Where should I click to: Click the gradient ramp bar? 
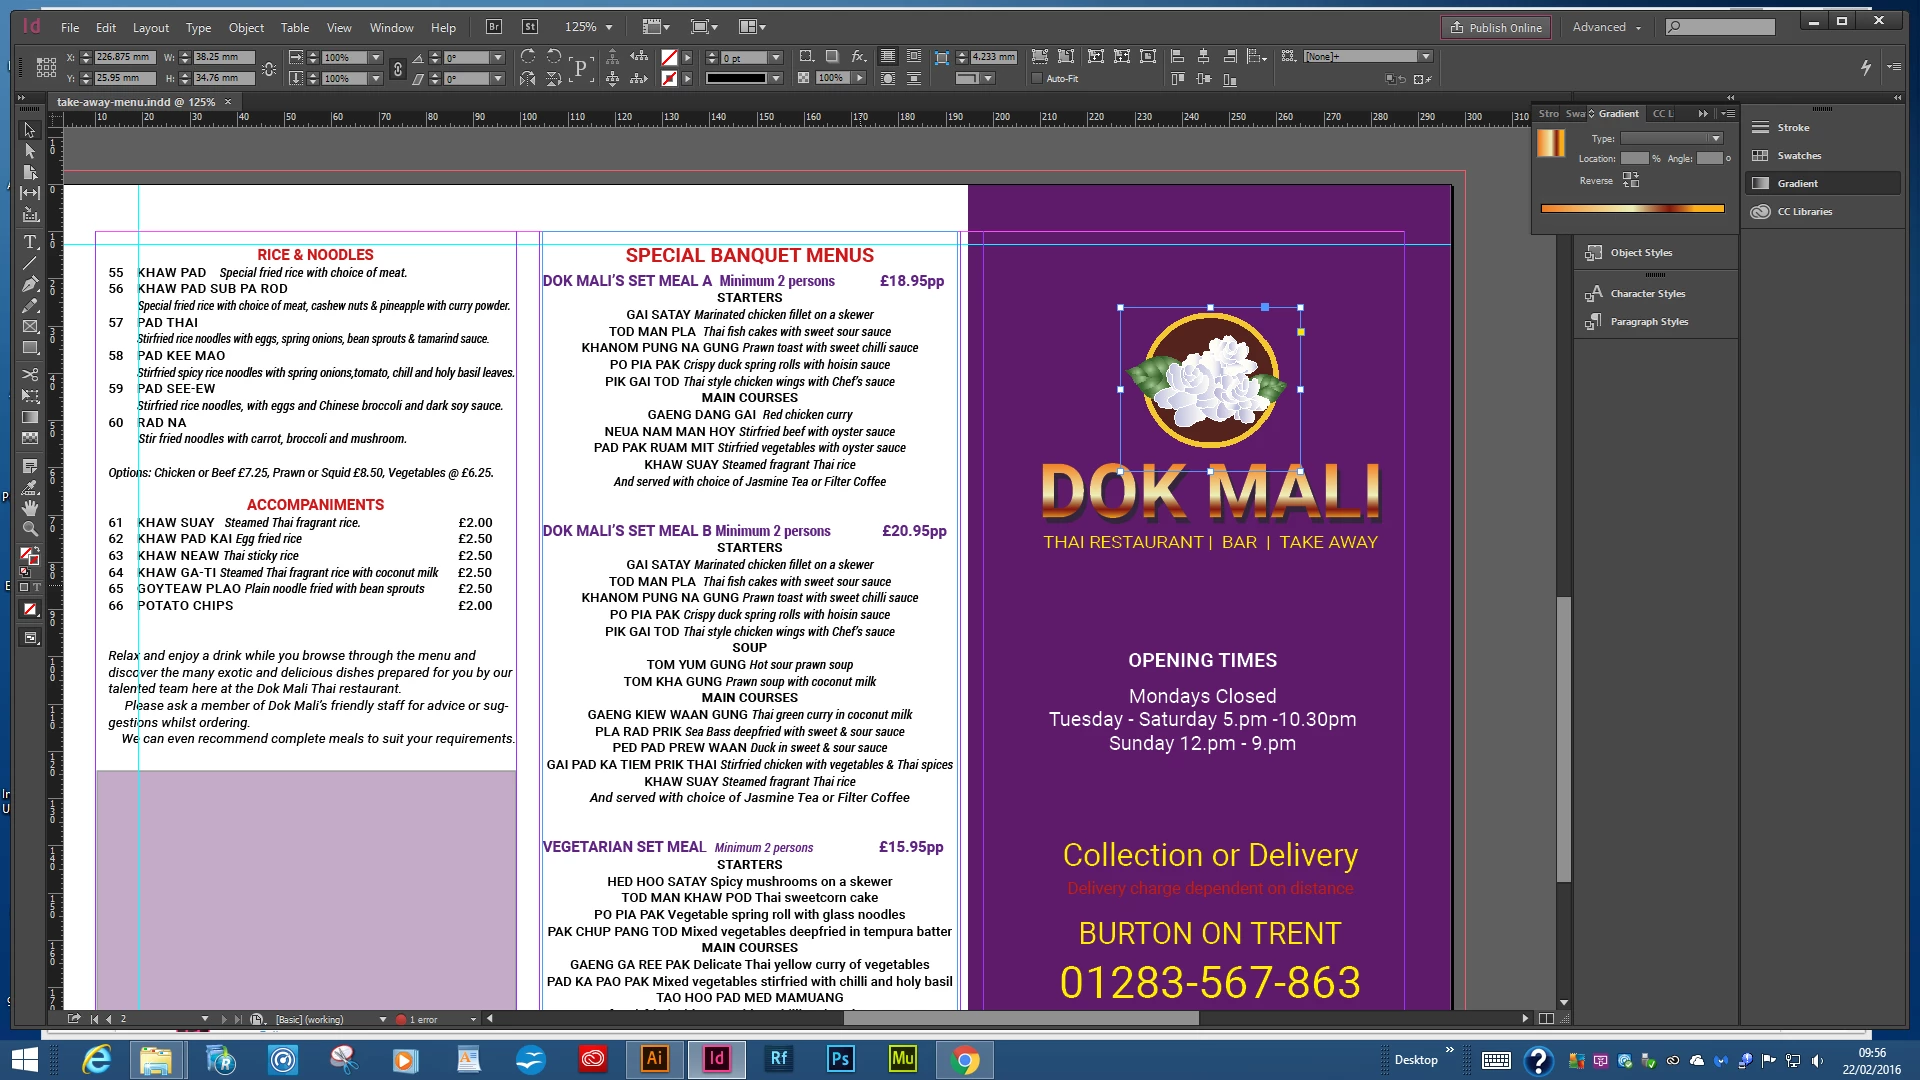pyautogui.click(x=1632, y=208)
